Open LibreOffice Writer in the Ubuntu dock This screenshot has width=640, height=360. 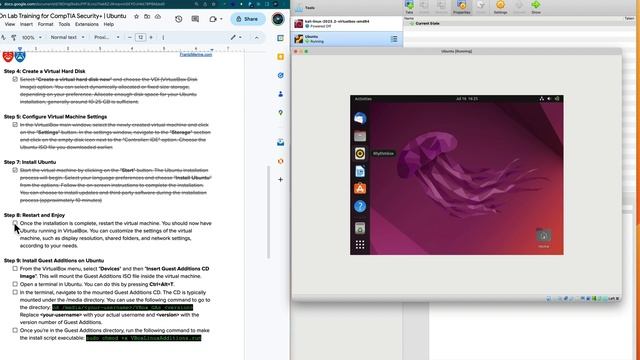click(x=360, y=171)
